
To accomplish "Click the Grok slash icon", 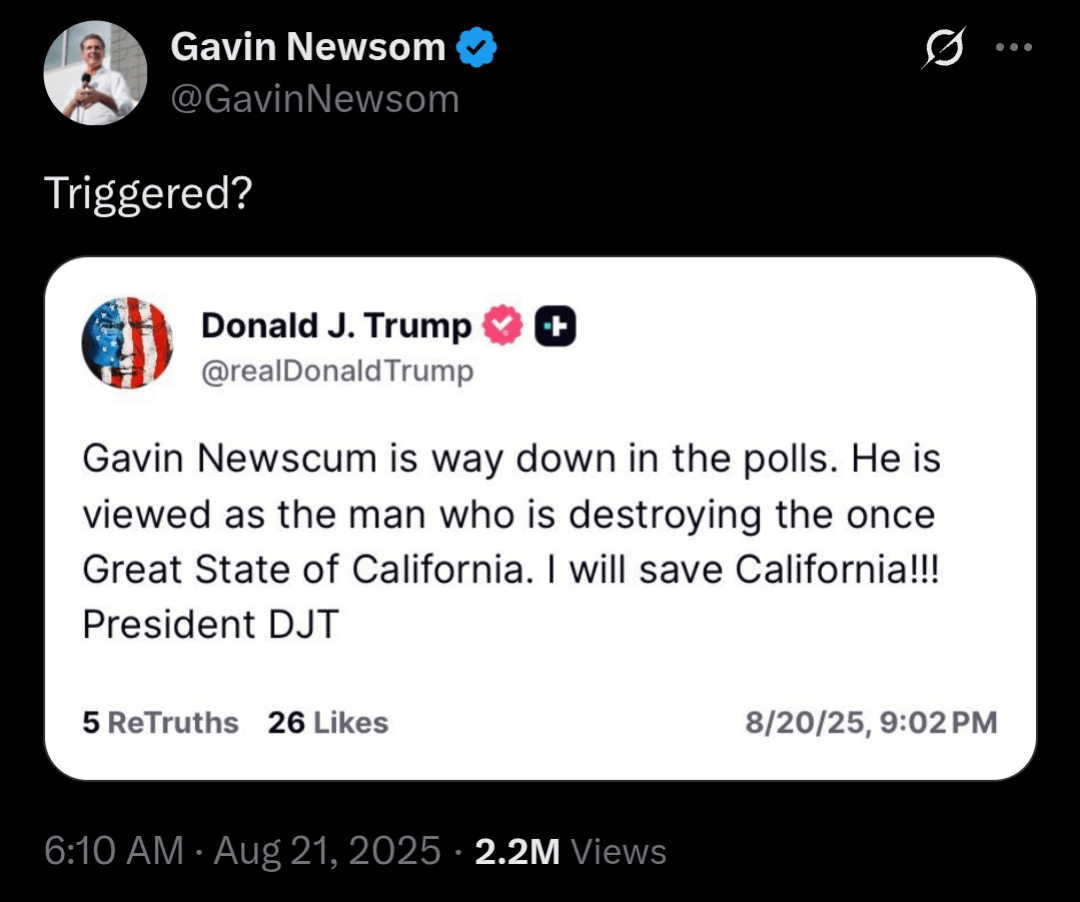I will (944, 48).
